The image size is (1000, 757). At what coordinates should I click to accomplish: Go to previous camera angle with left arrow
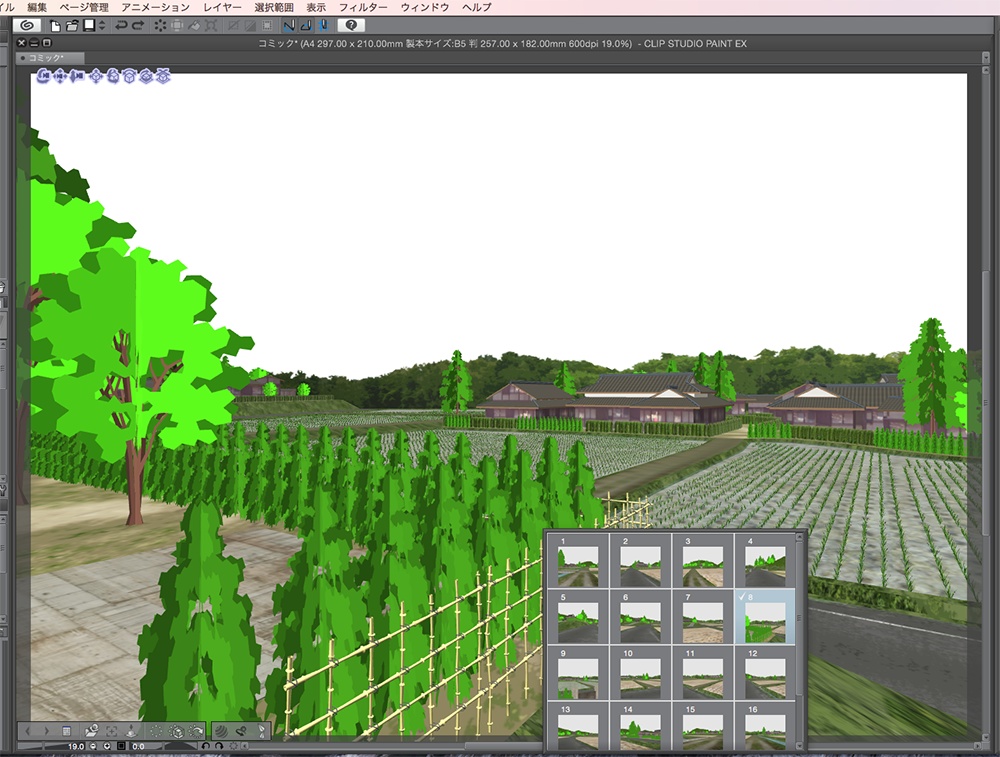pyautogui.click(x=27, y=731)
